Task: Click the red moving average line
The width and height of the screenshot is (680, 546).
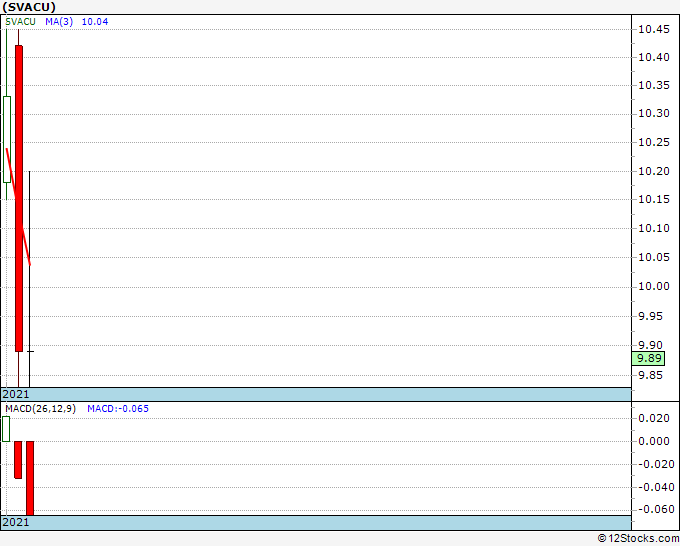Action: point(18,207)
